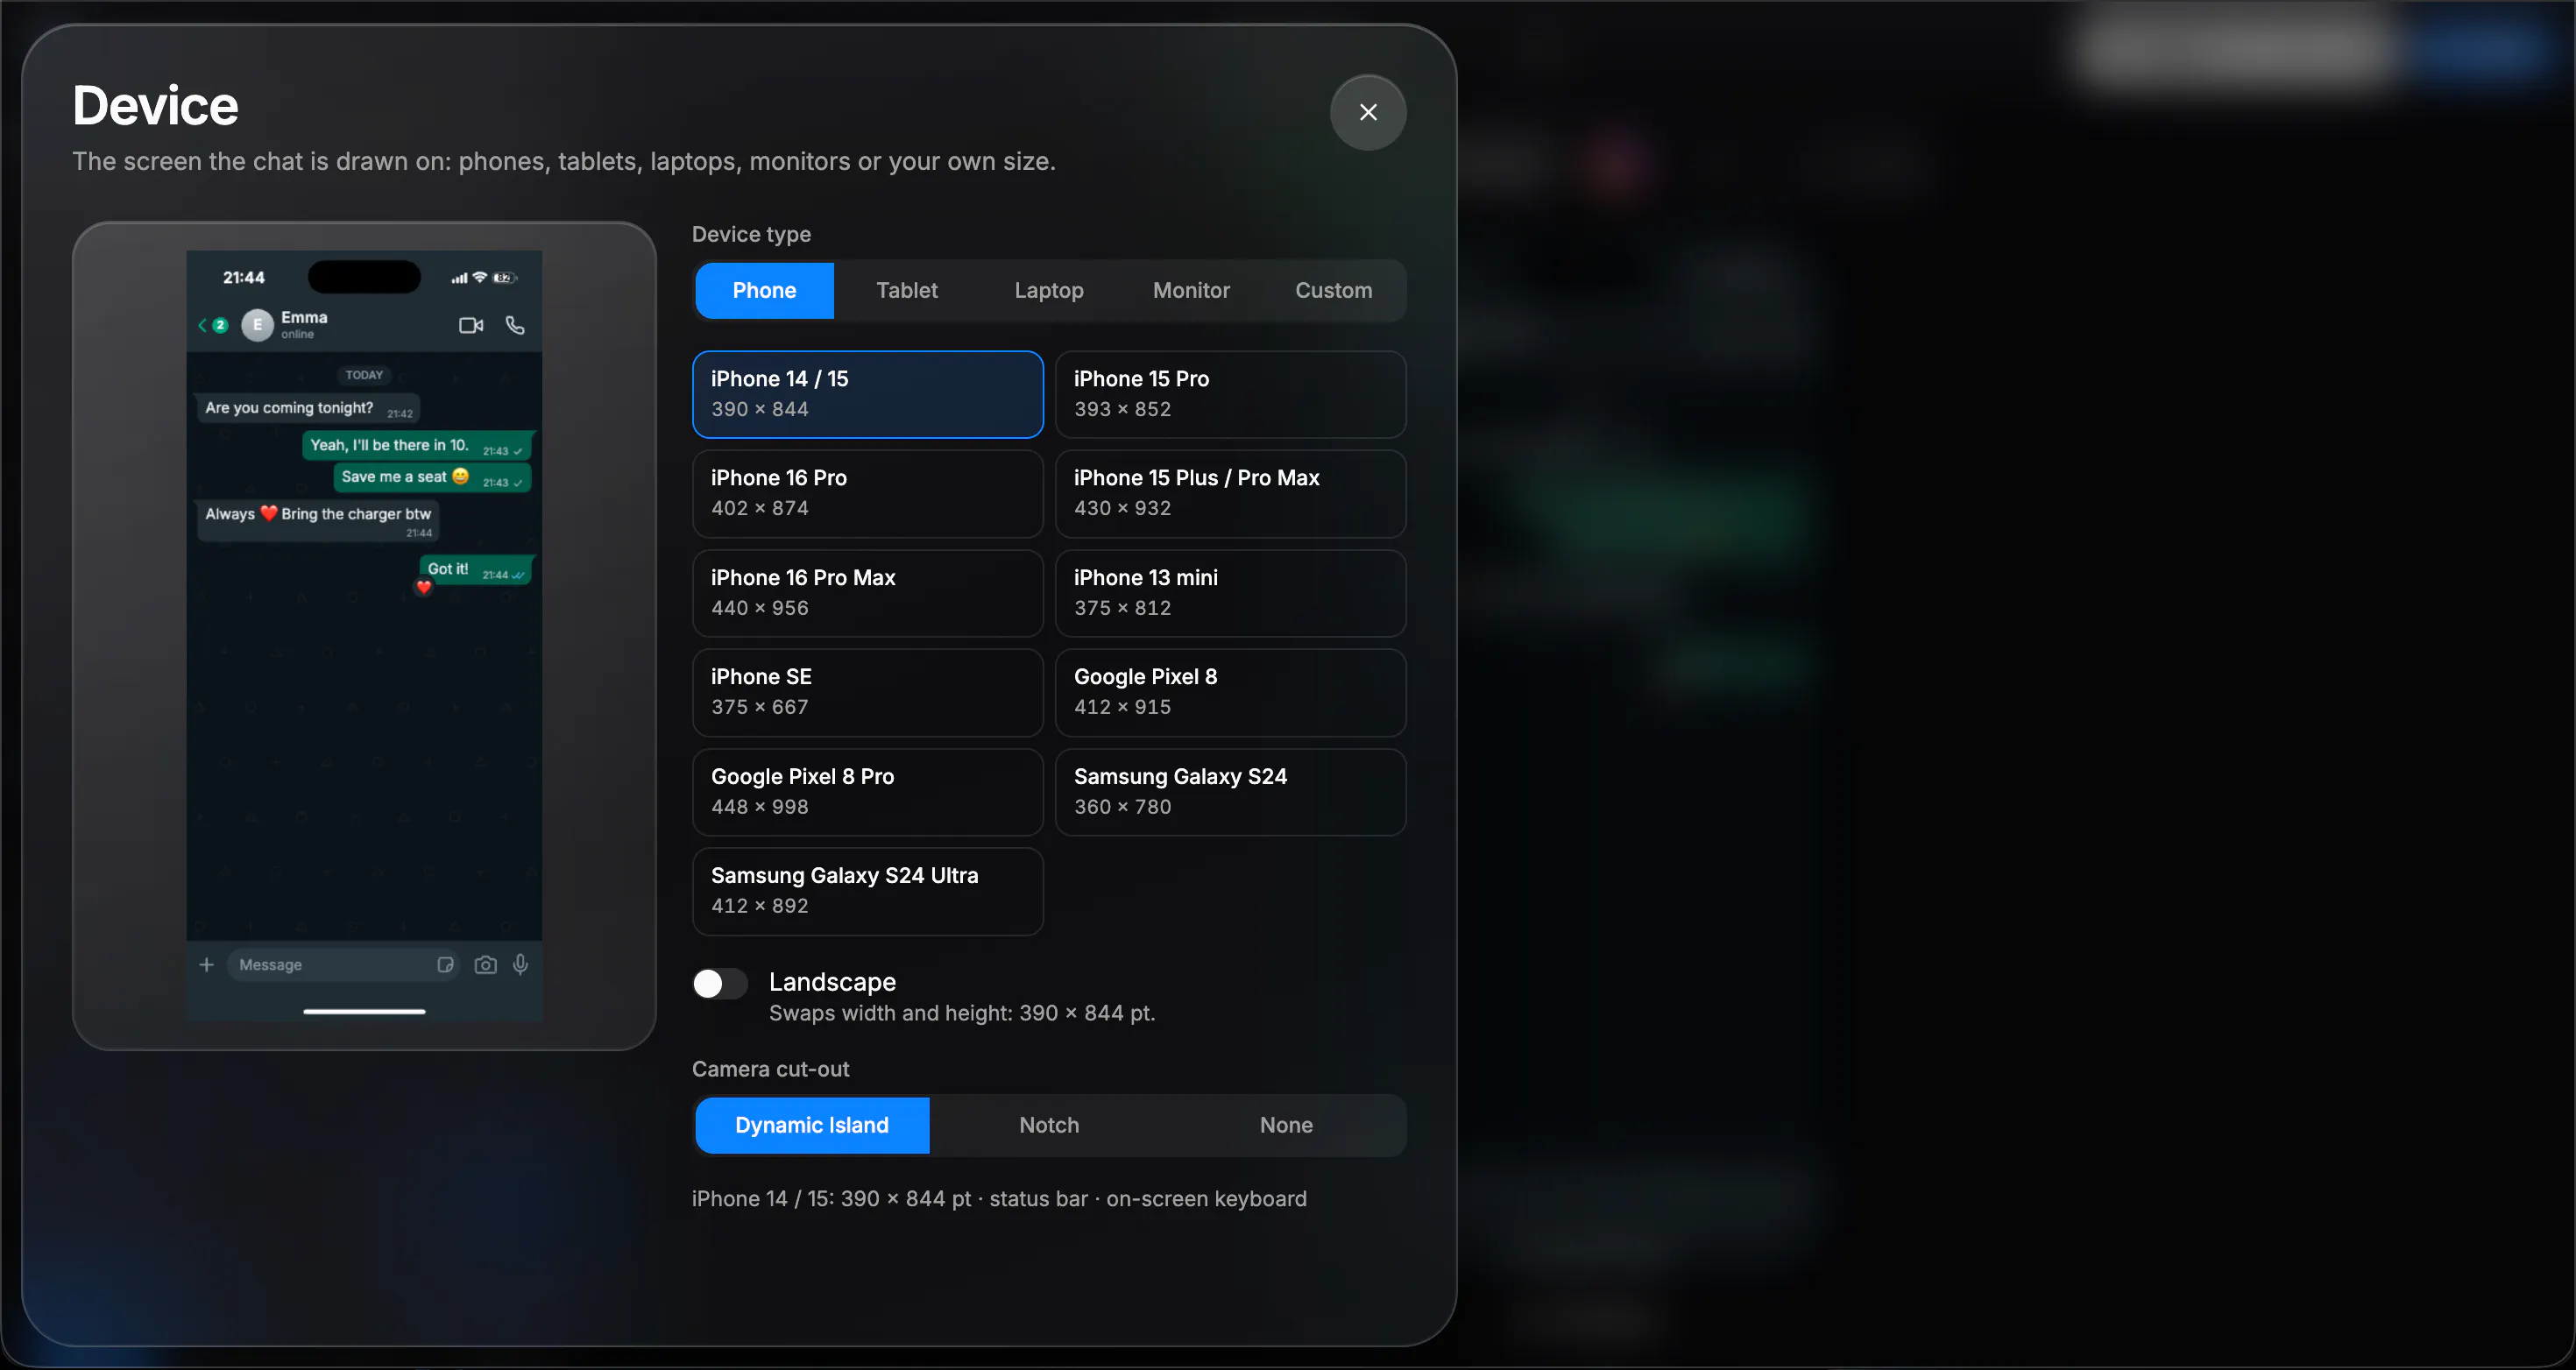Choose iPhone 16 Pro 402 × 874
Image resolution: width=2576 pixels, height=1370 pixels.
867,493
